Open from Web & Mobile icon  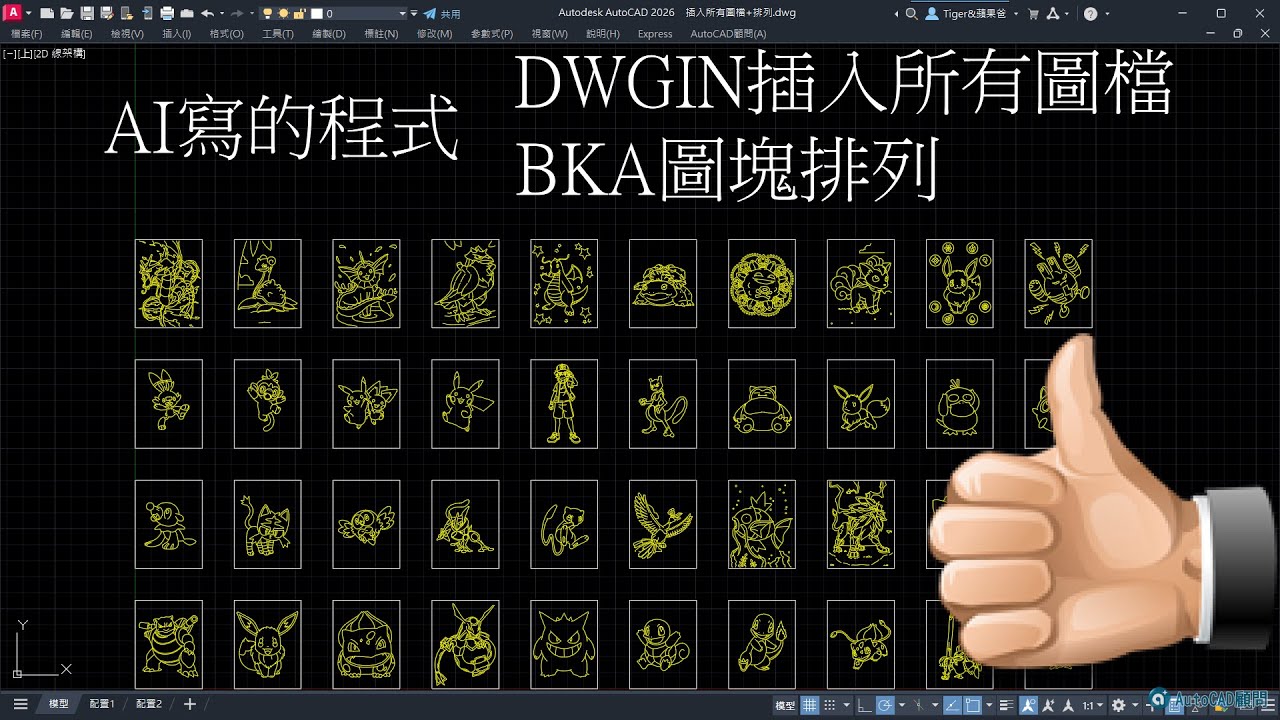tap(127, 14)
